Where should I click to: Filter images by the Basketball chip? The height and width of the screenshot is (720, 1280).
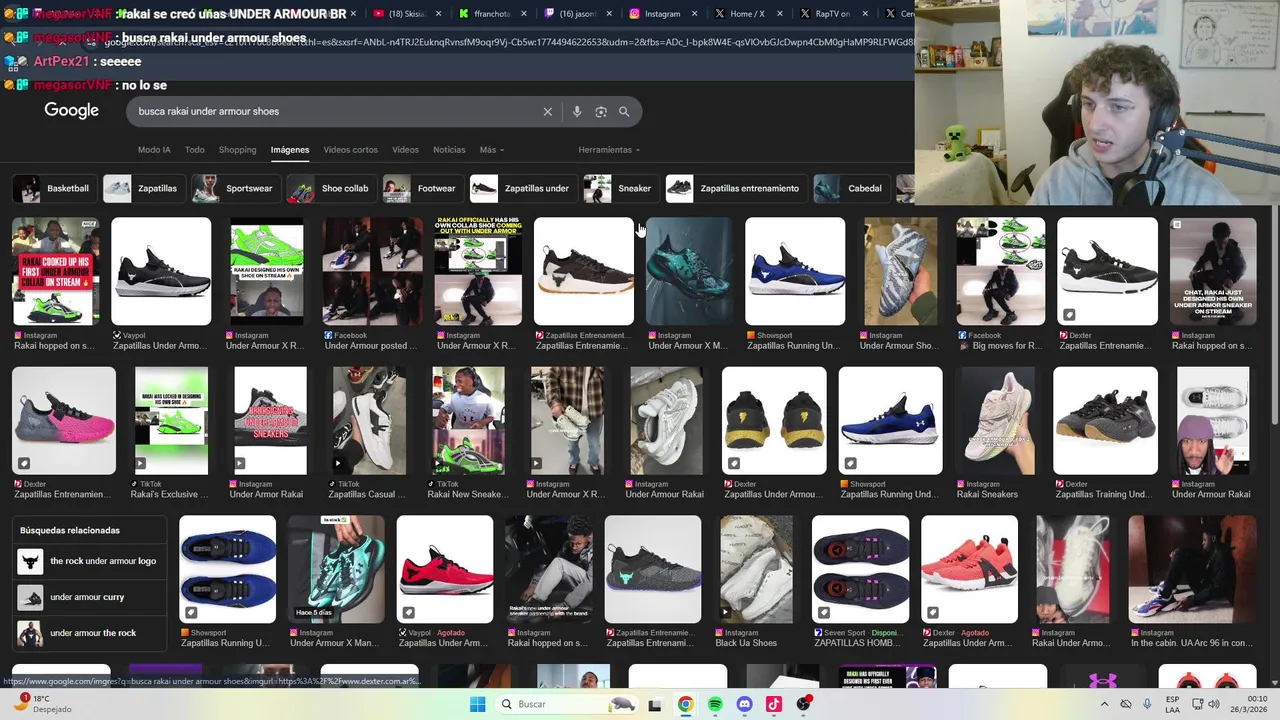coord(55,188)
